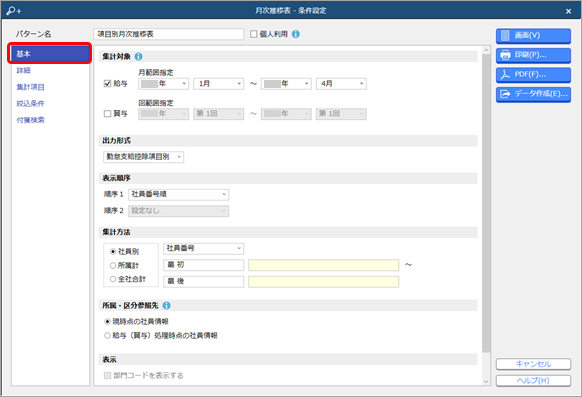
Task: Open the 1月 start month dropdown
Action: click(218, 84)
